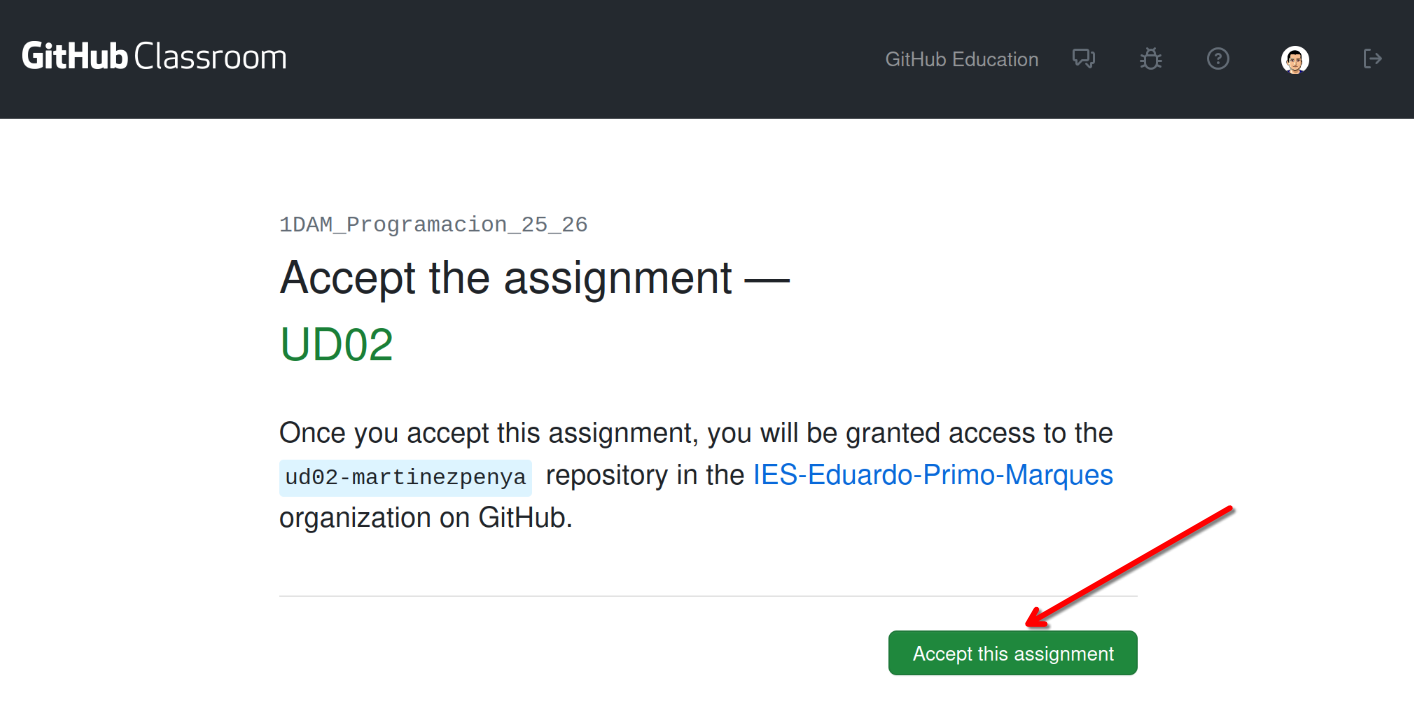1414x711 pixels.
Task: Click the 1DAM_Programacion_25_26 classroom label
Action: pos(433,225)
